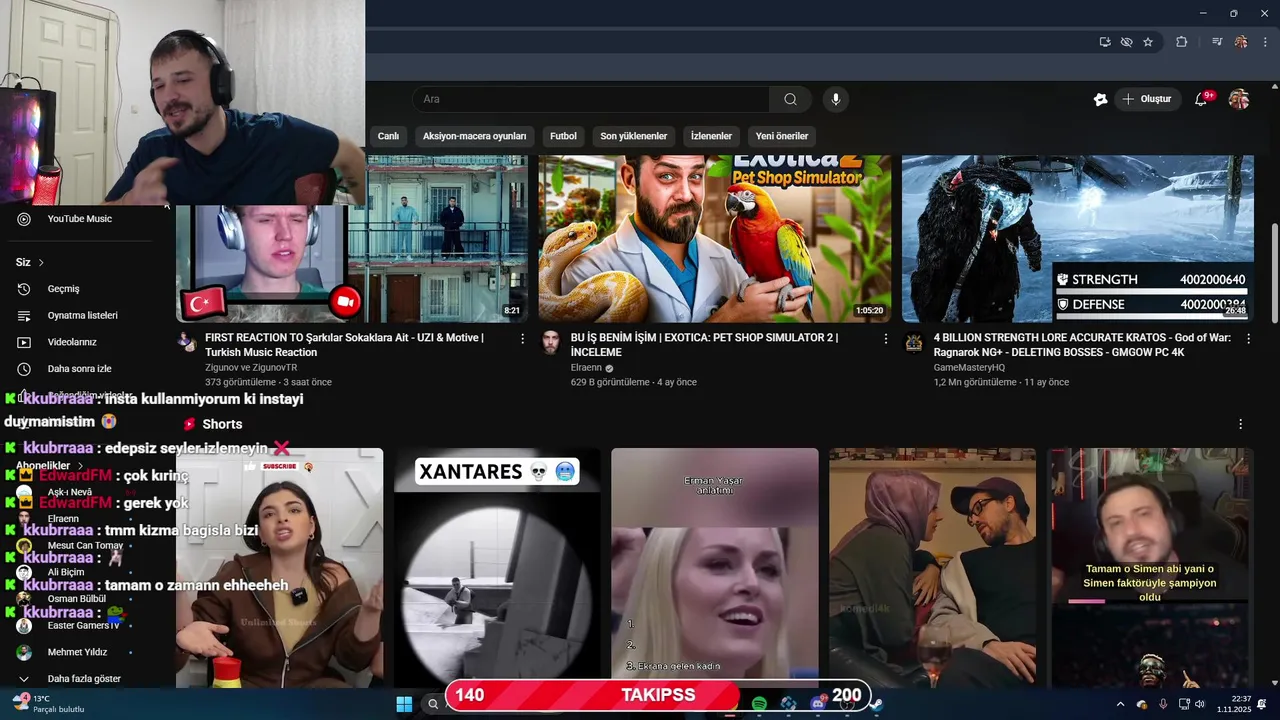The height and width of the screenshot is (720, 1280).
Task: Open the Kratos God of War thumbnail
Action: [x=1077, y=238]
